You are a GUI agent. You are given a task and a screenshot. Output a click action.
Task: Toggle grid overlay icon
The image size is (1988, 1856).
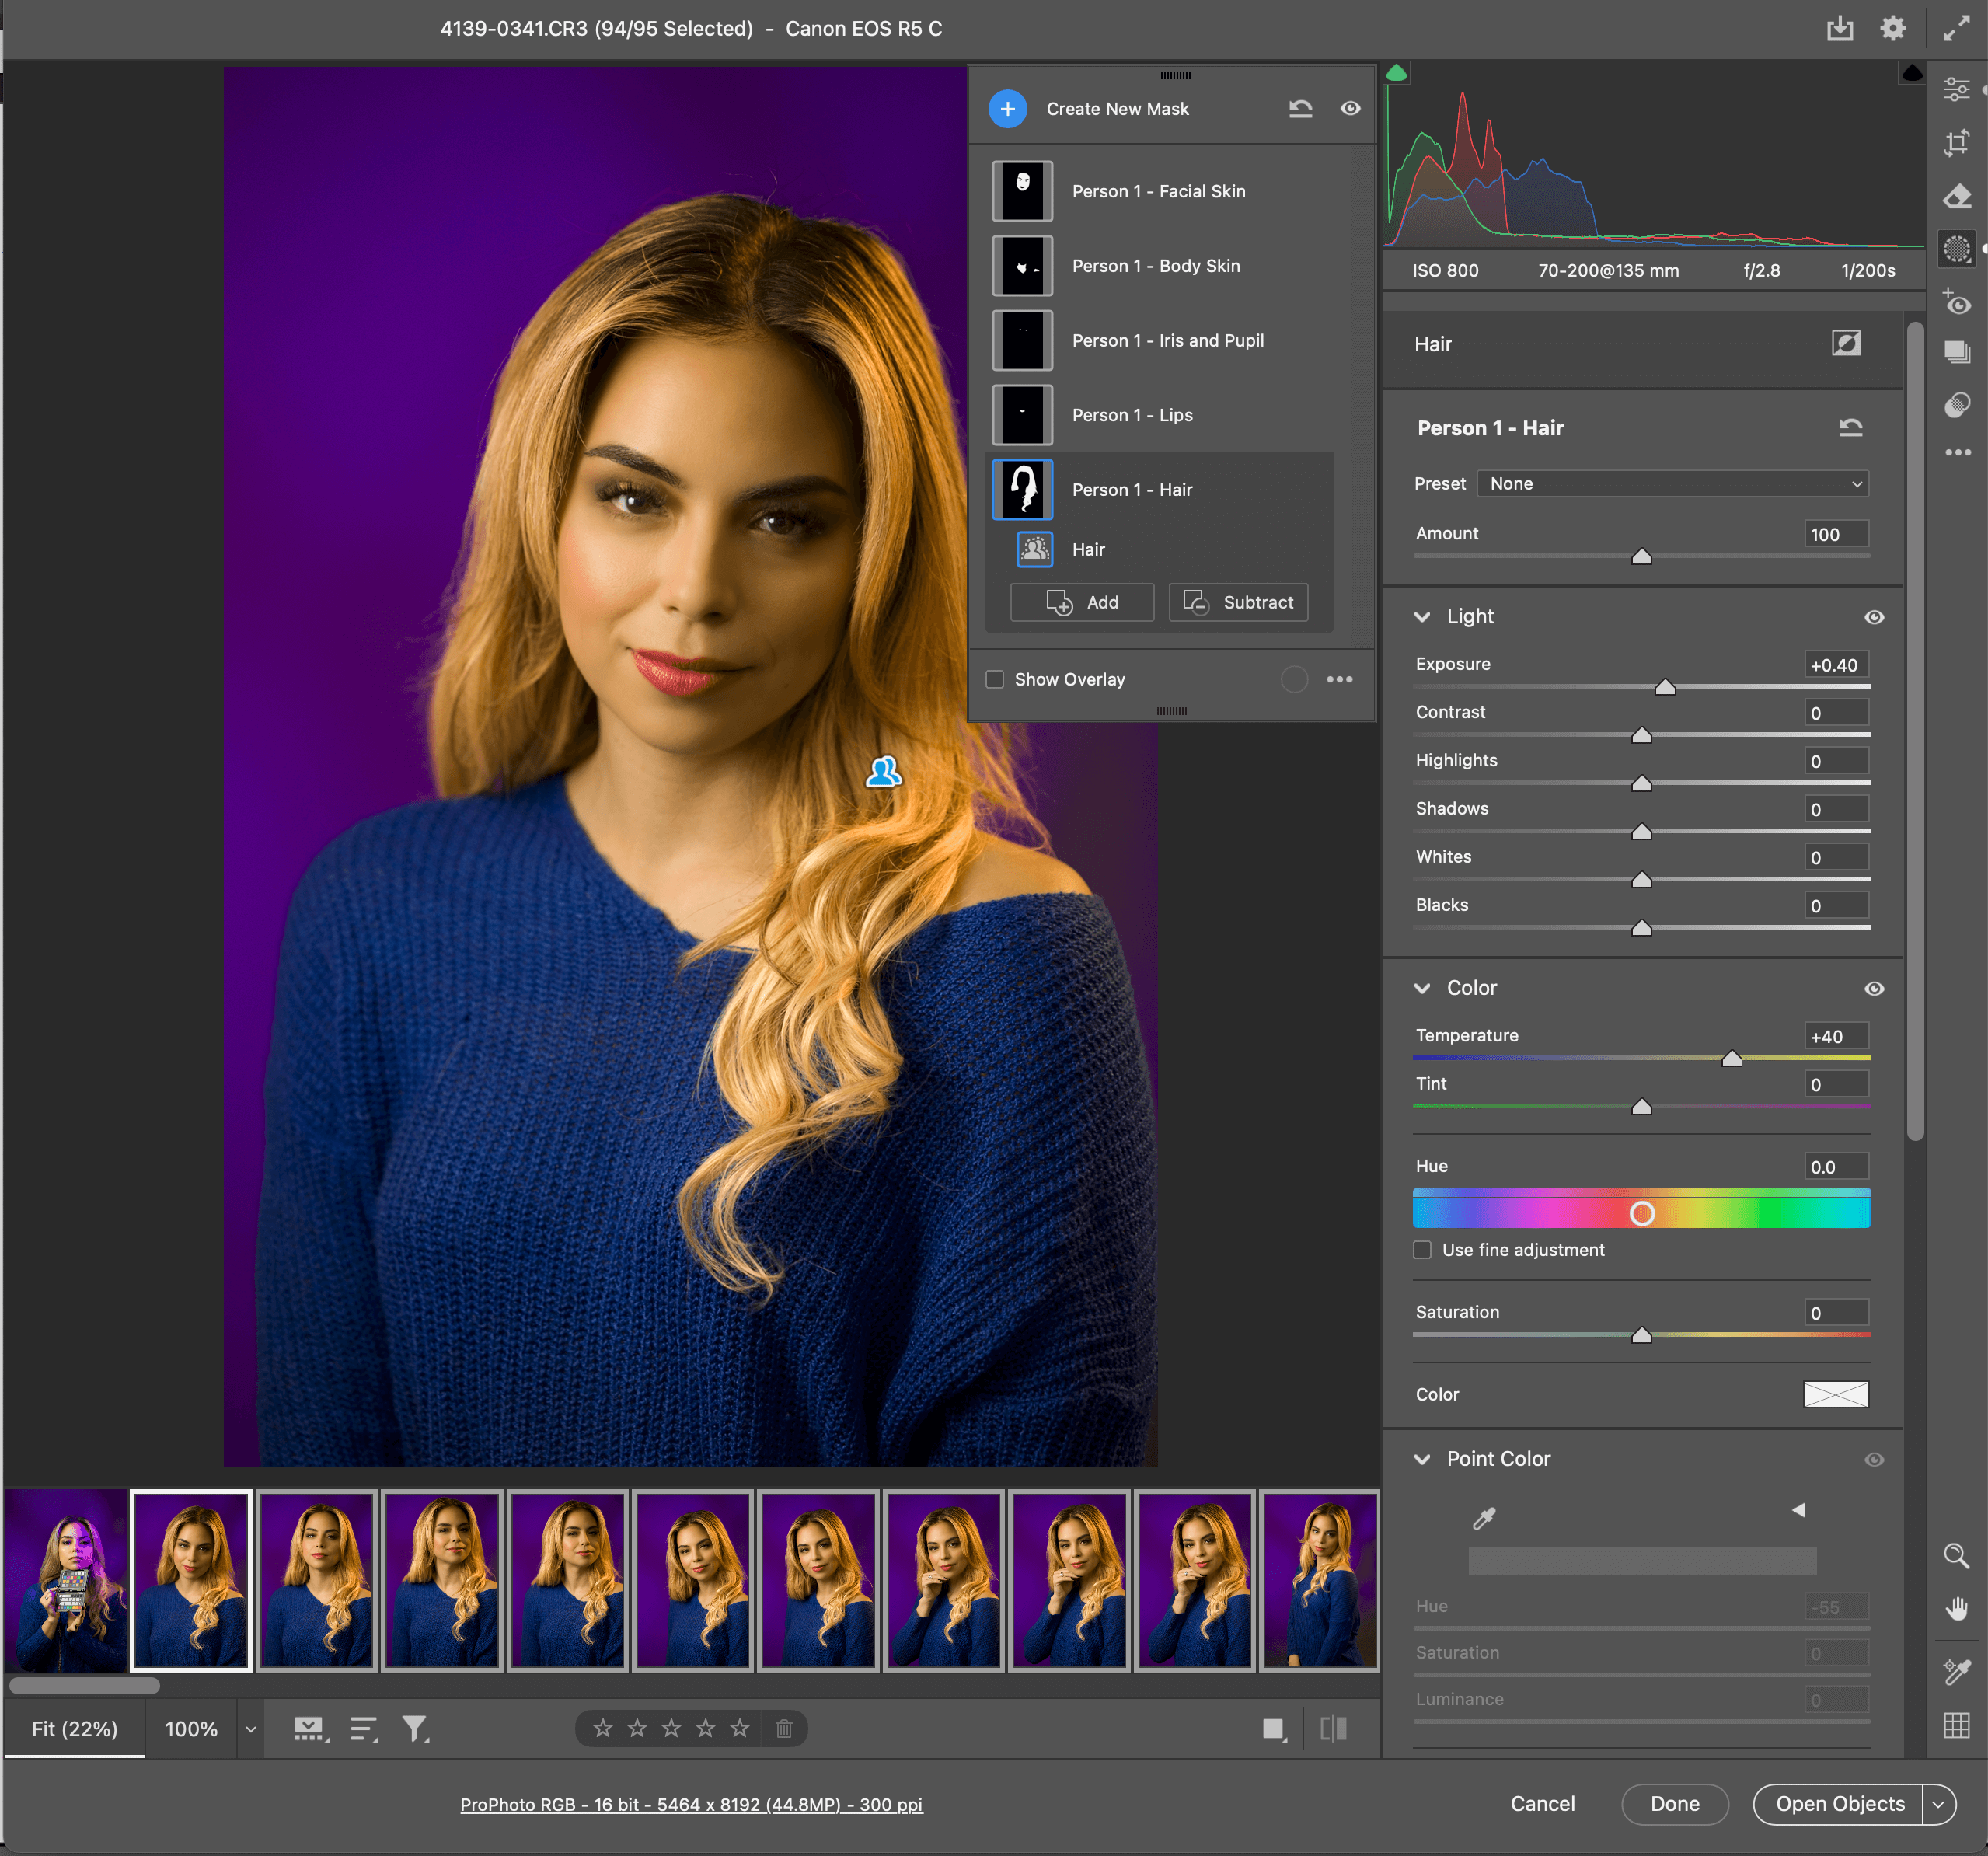coord(1956,1725)
